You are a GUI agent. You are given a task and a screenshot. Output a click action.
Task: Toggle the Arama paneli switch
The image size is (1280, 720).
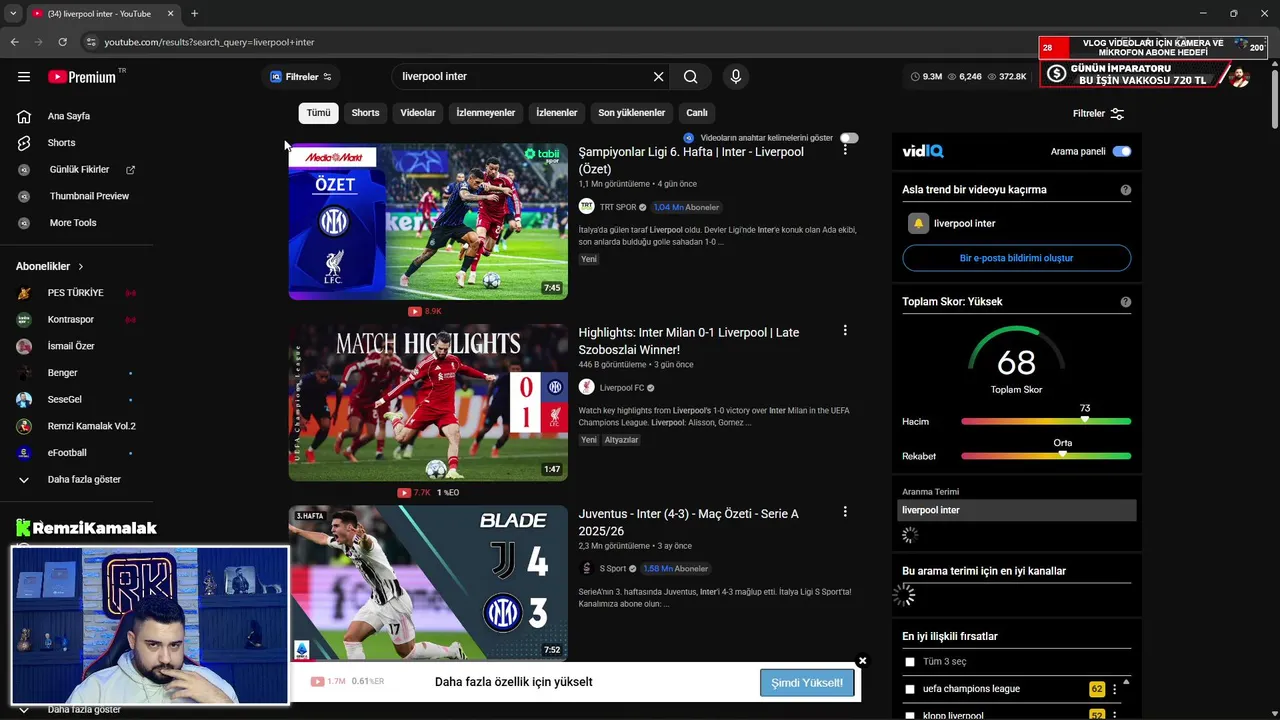[1121, 152]
